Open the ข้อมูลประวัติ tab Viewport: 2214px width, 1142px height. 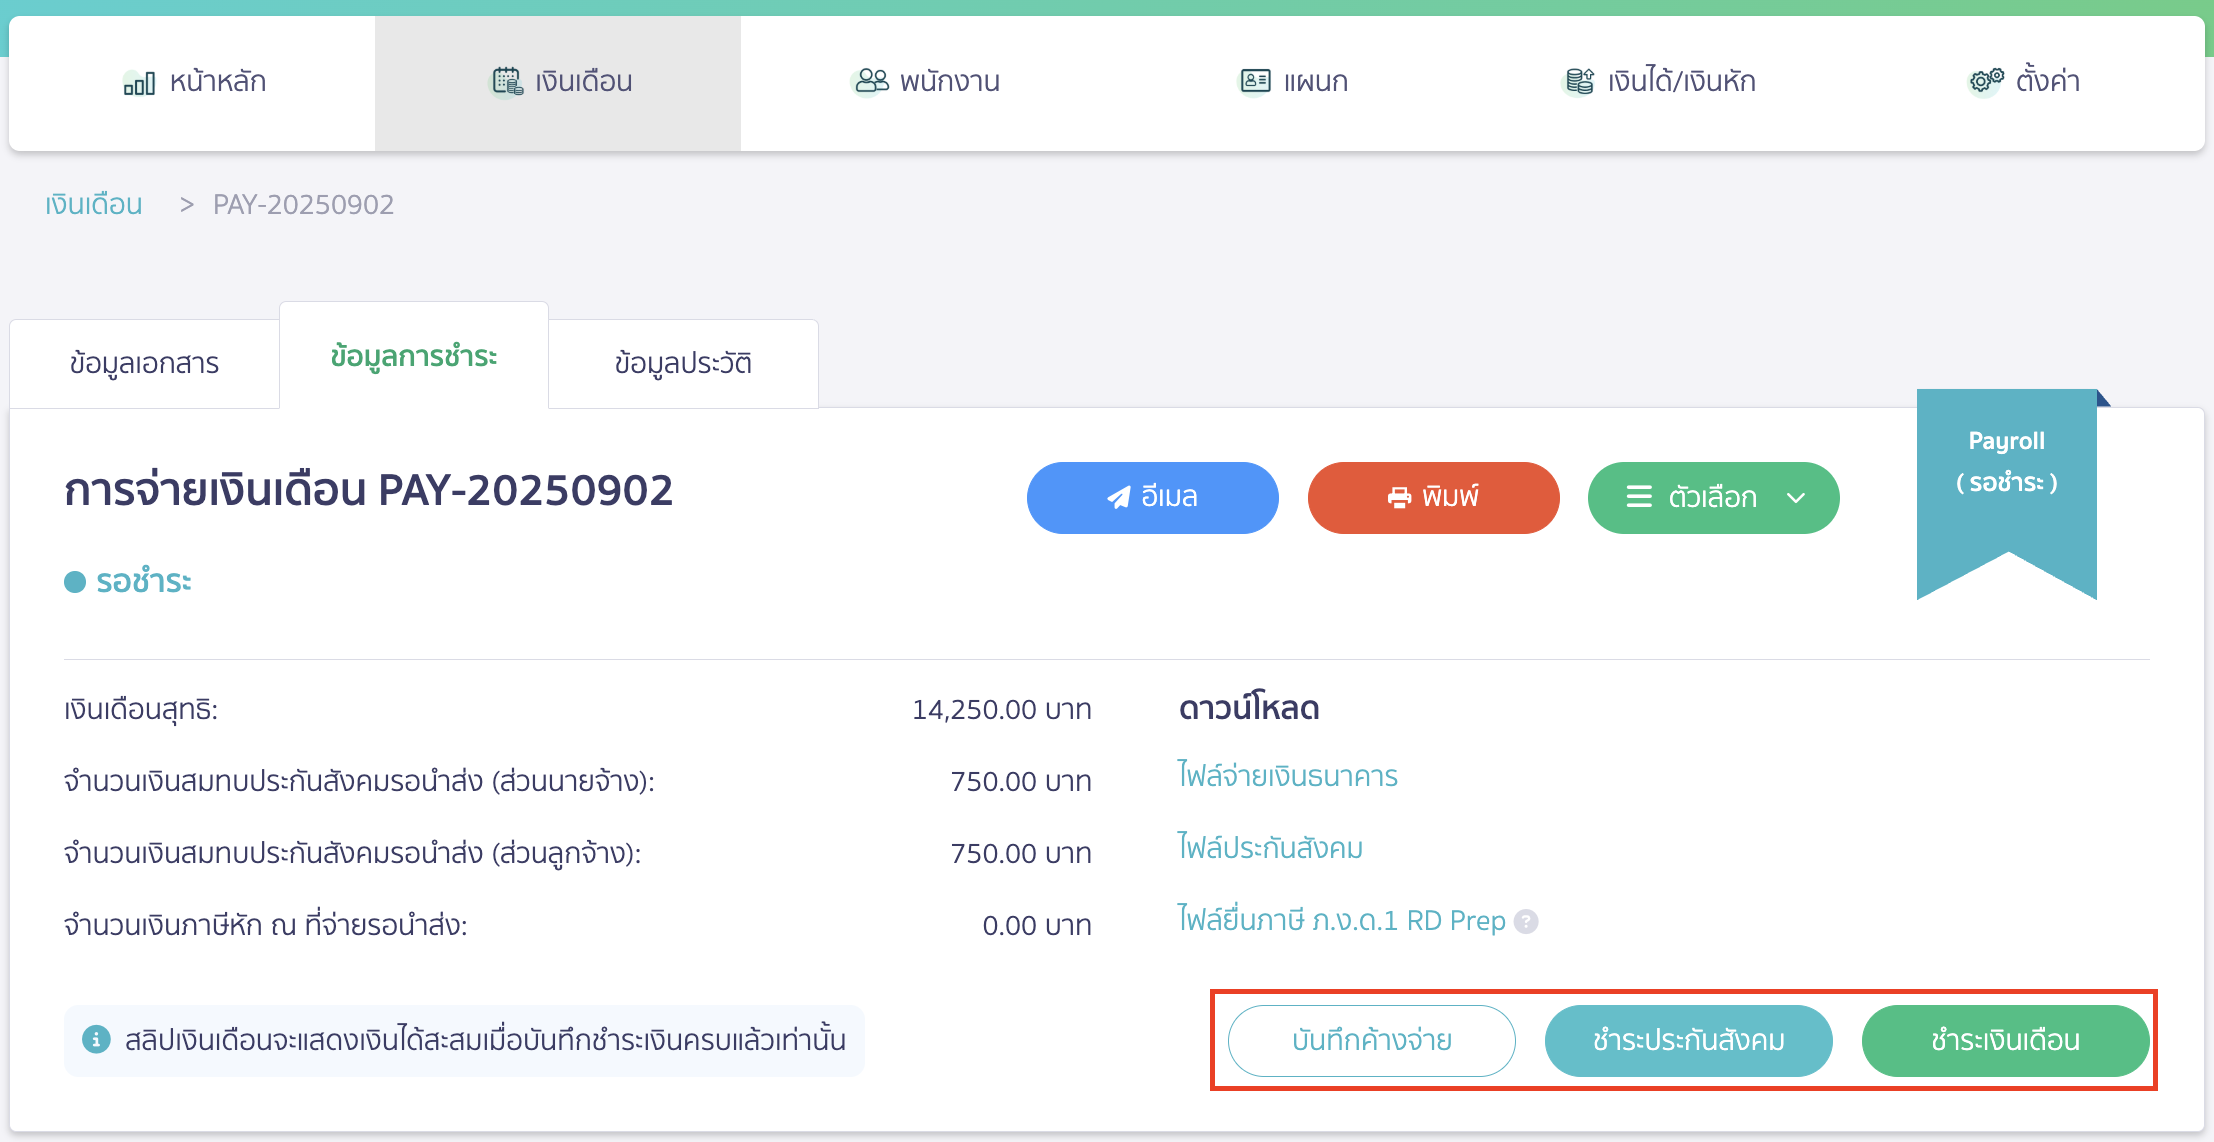(683, 363)
